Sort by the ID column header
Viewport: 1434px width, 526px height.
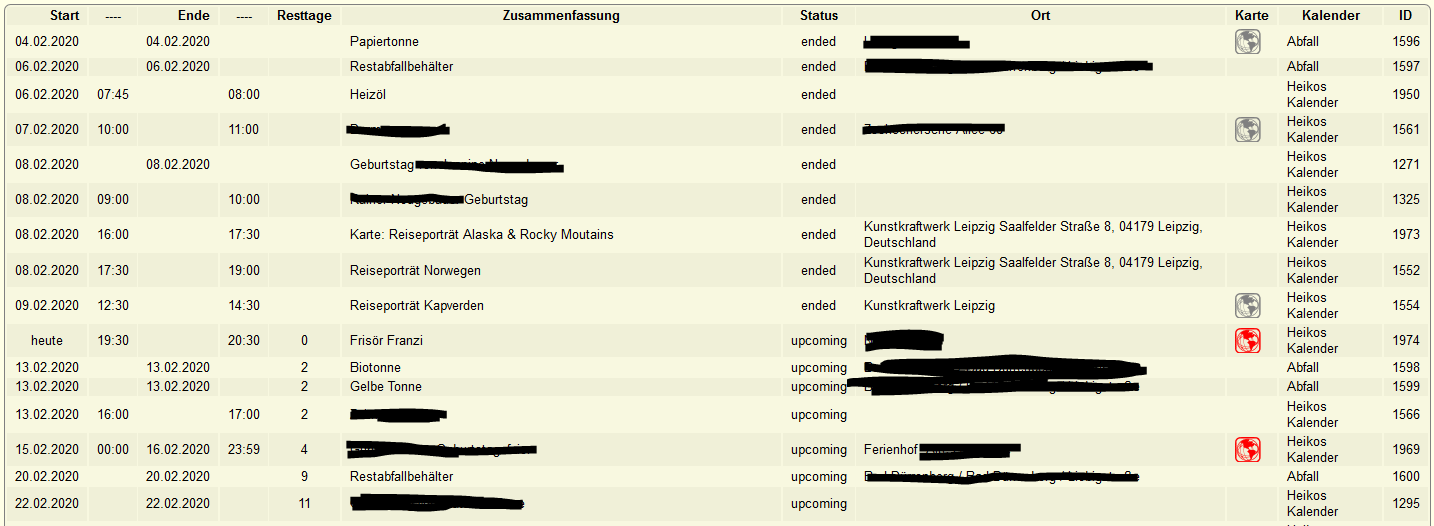coord(1406,15)
